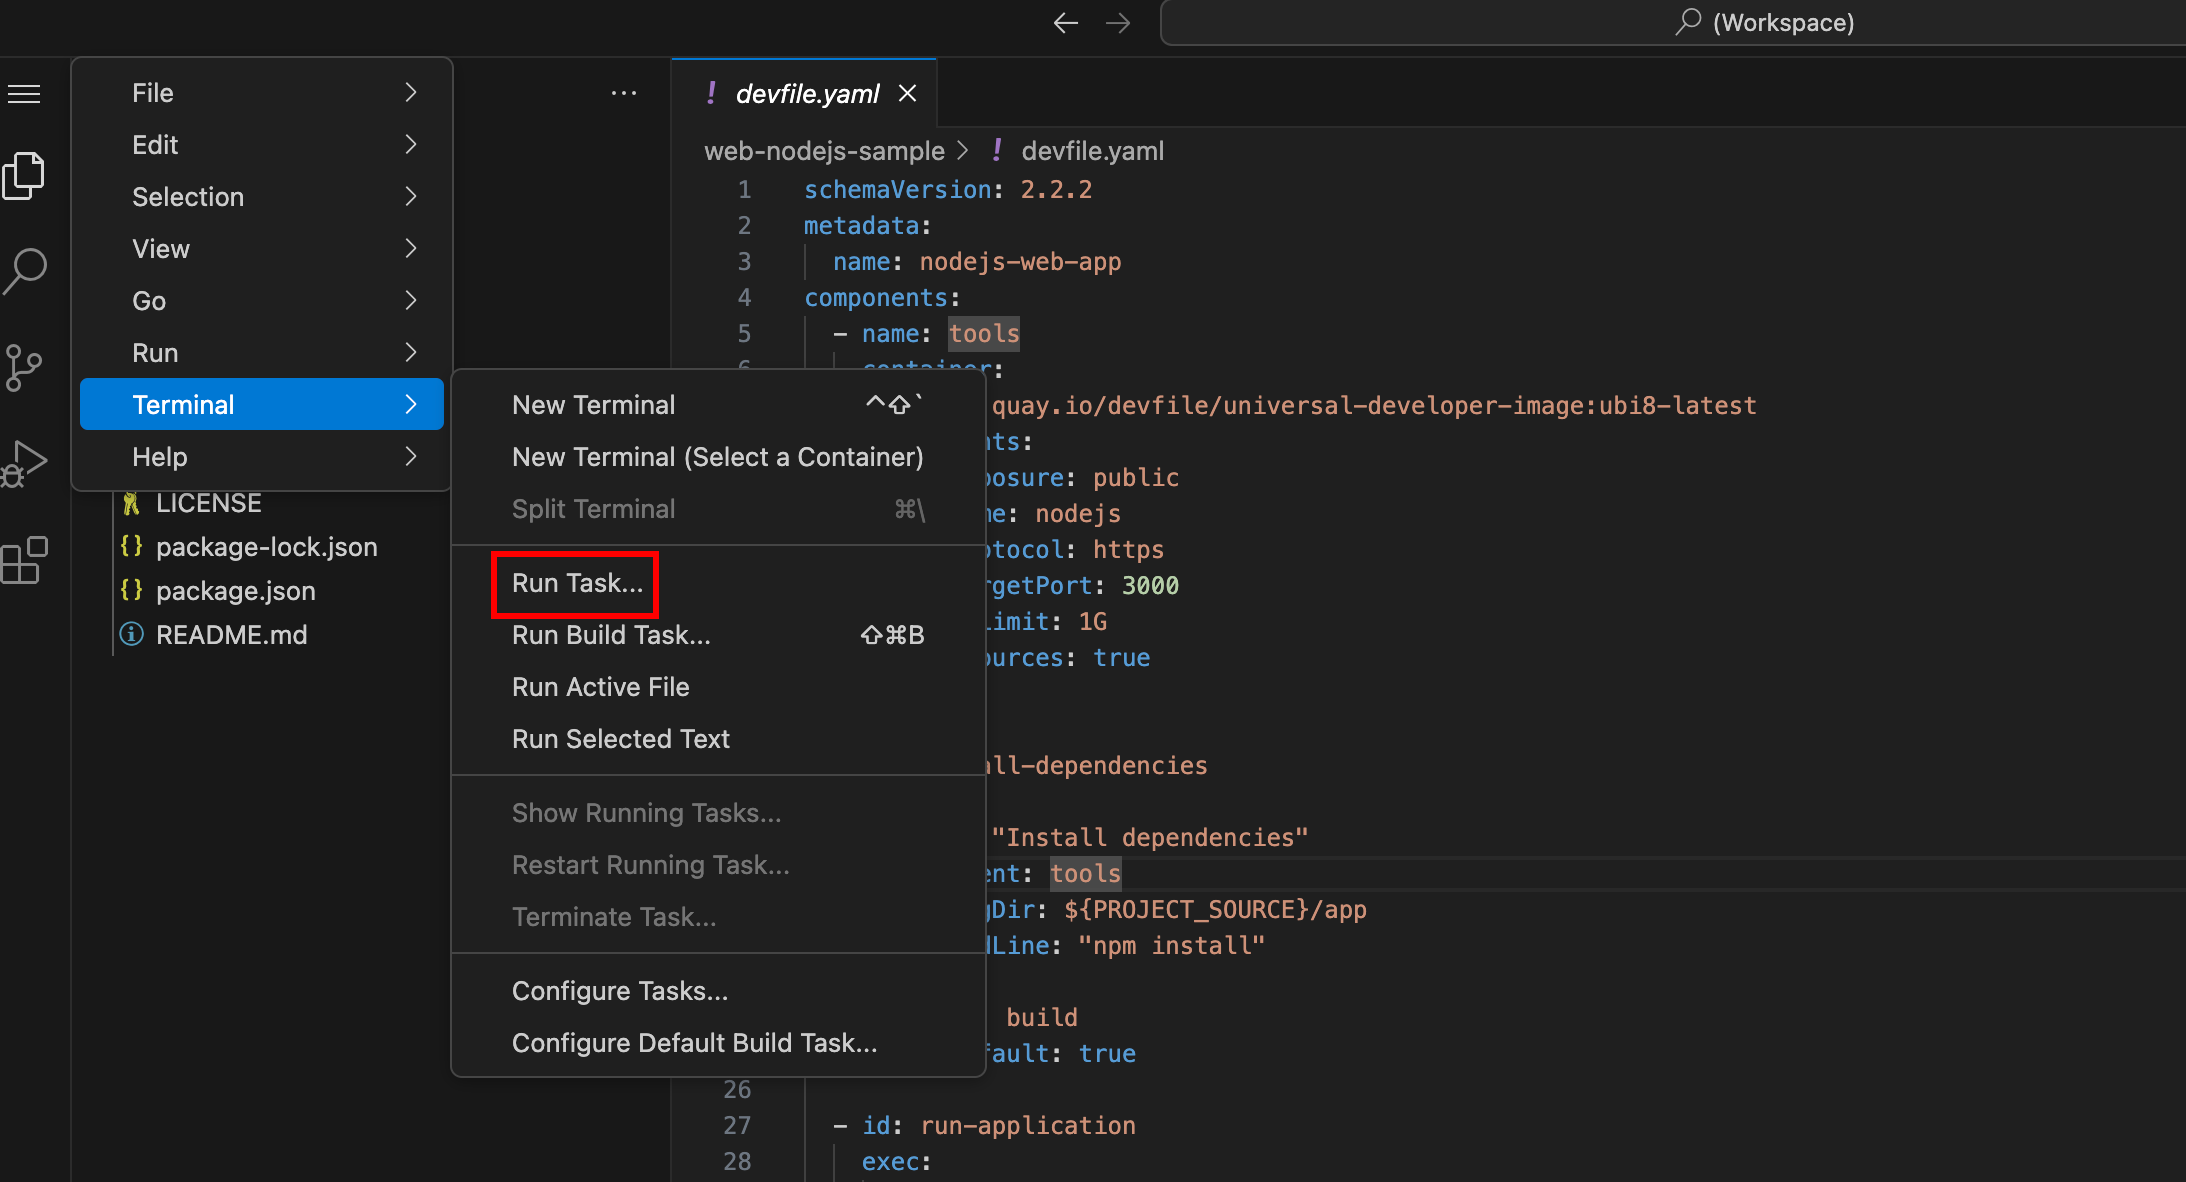The image size is (2186, 1182).
Task: Select Run Build Task
Action: 611,635
